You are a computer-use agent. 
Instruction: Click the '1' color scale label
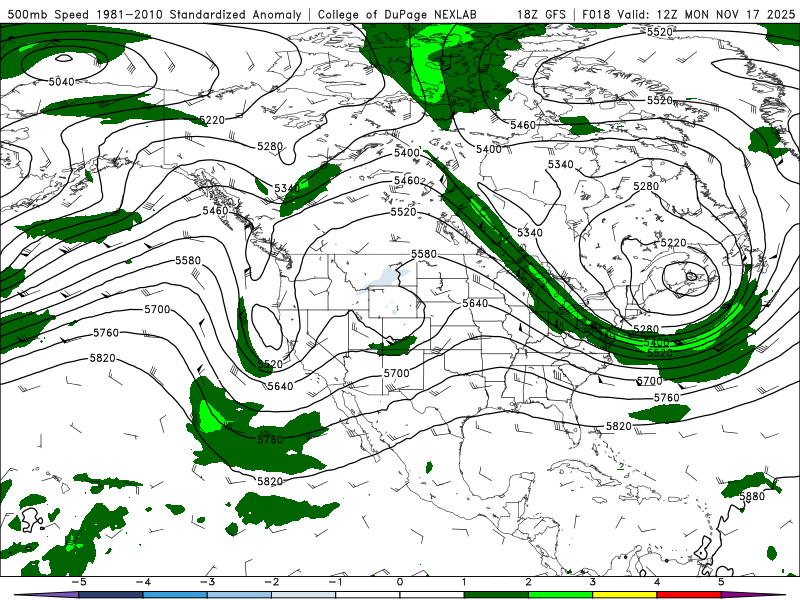(x=464, y=582)
